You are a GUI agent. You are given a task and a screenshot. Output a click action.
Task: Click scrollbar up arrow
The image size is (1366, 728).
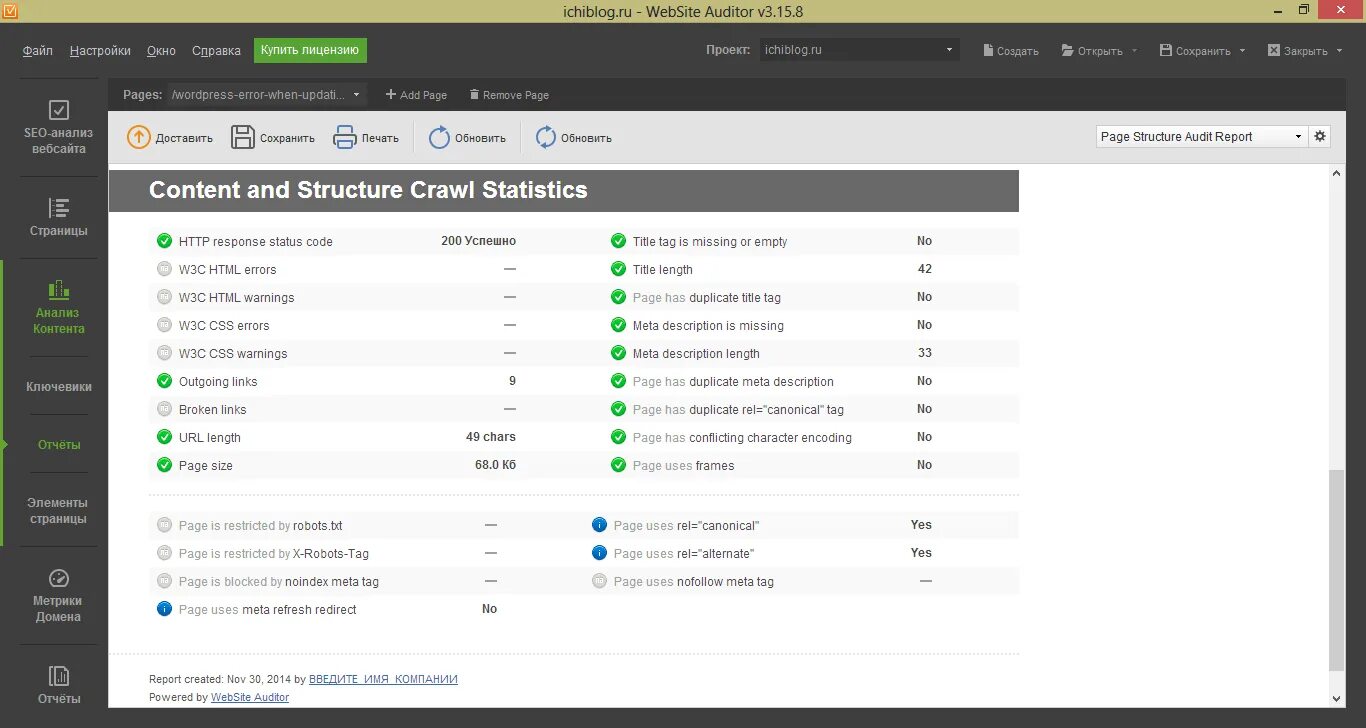pyautogui.click(x=1337, y=173)
